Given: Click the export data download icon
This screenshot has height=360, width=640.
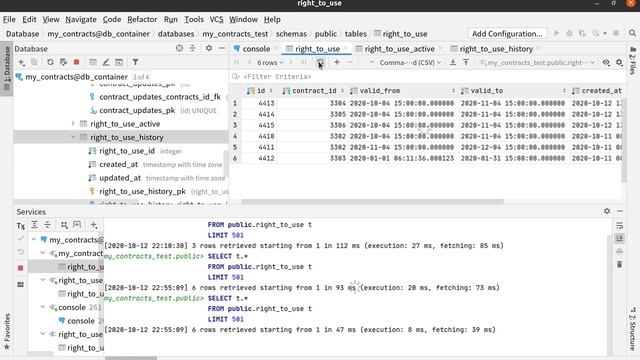Looking at the screenshot, I should (453, 62).
